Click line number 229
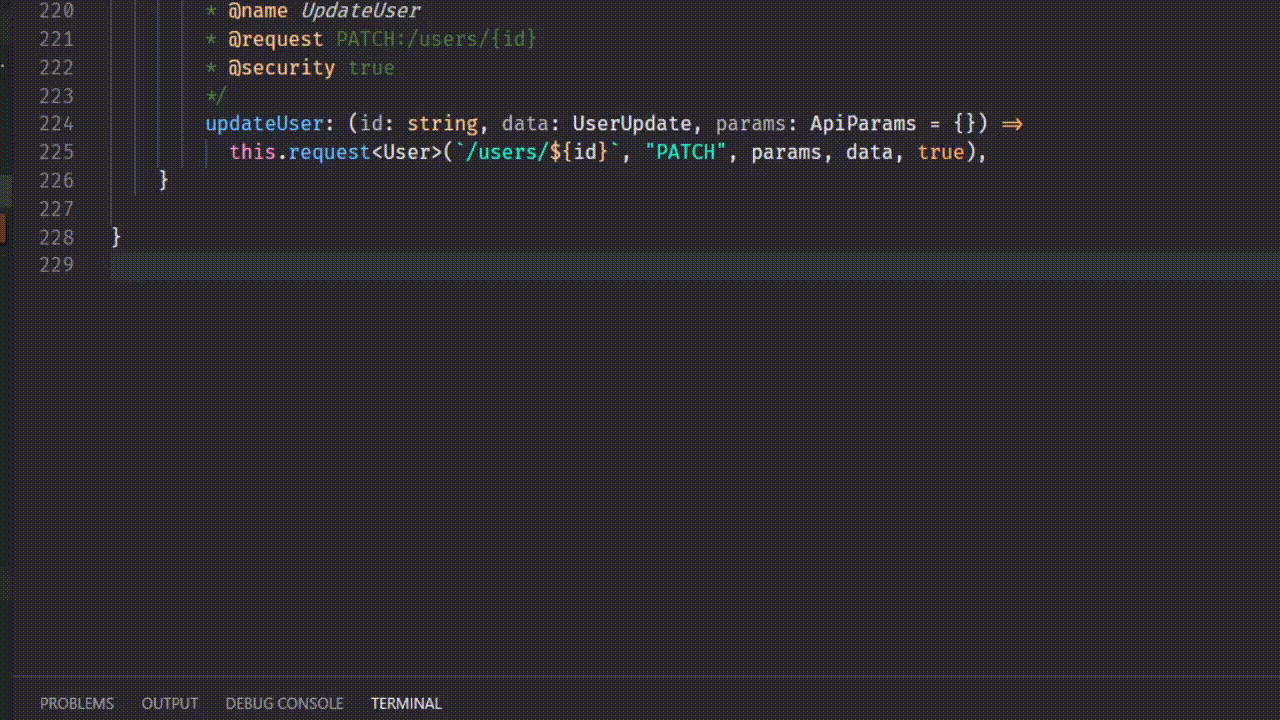The height and width of the screenshot is (720, 1280). coord(58,264)
